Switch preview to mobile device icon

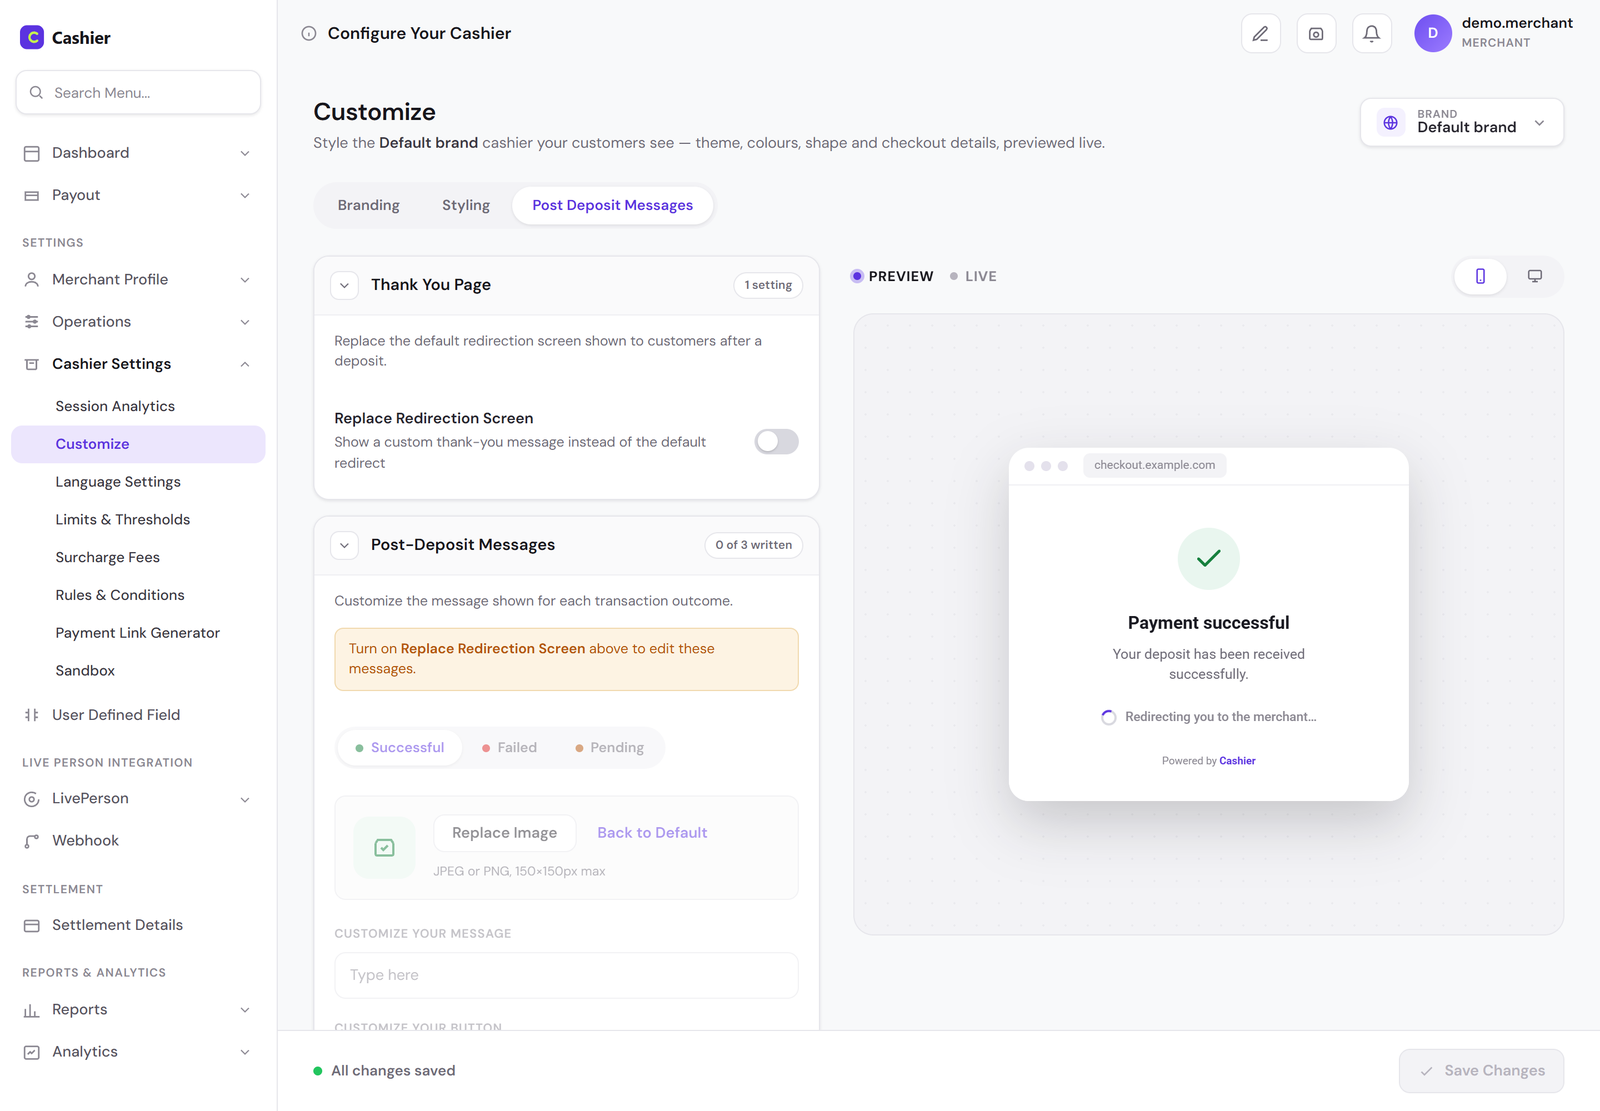point(1480,276)
